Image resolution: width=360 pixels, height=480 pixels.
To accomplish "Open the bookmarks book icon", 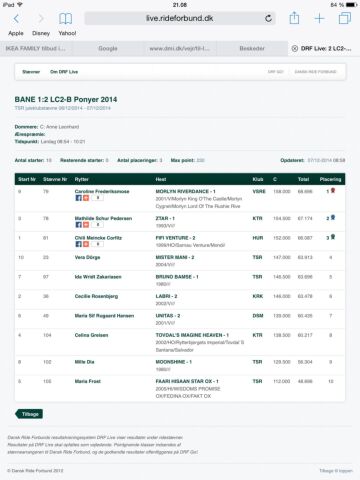I will [65, 19].
